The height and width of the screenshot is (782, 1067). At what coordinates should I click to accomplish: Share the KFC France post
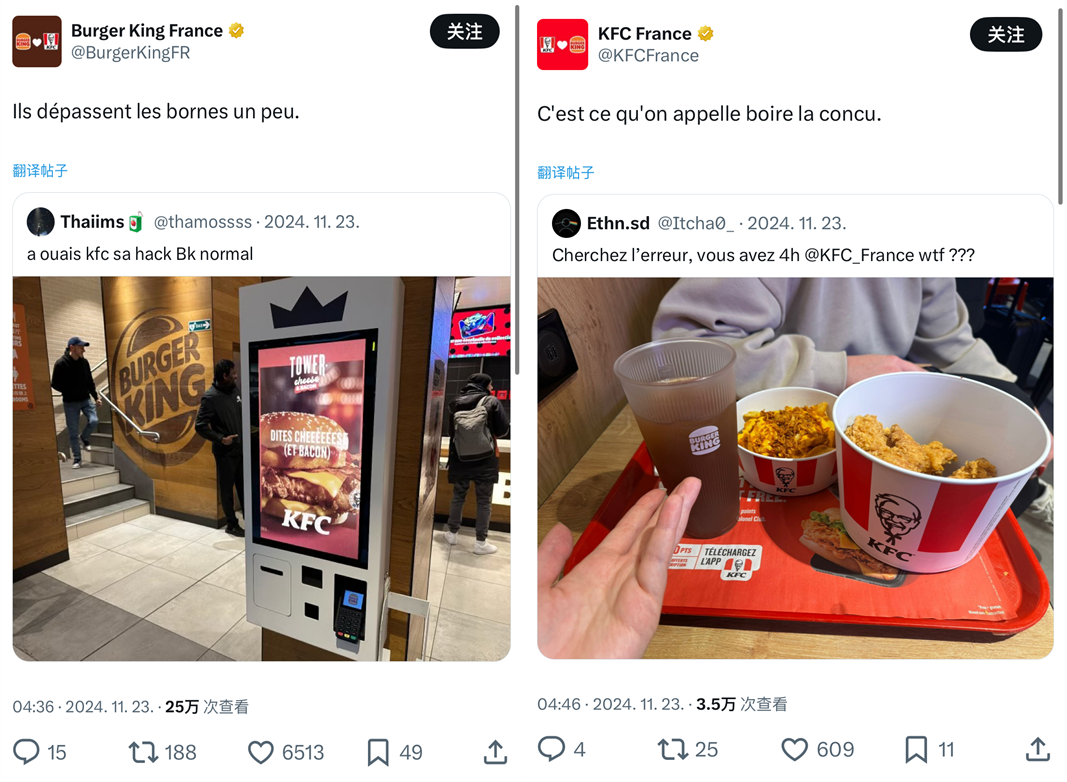(1037, 749)
